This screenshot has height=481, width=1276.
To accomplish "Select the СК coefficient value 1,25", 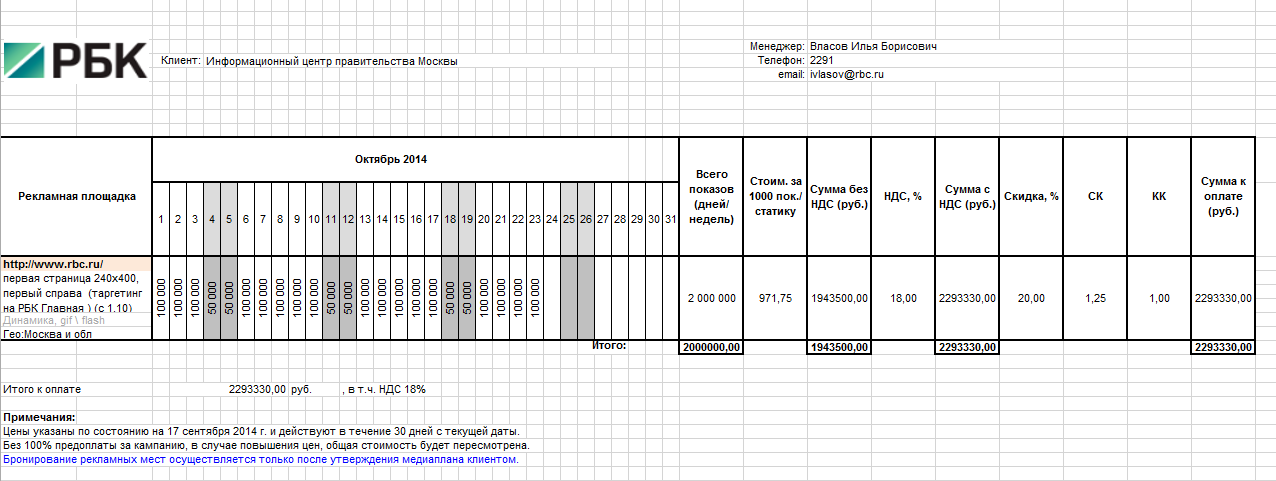I will click(x=1095, y=298).
